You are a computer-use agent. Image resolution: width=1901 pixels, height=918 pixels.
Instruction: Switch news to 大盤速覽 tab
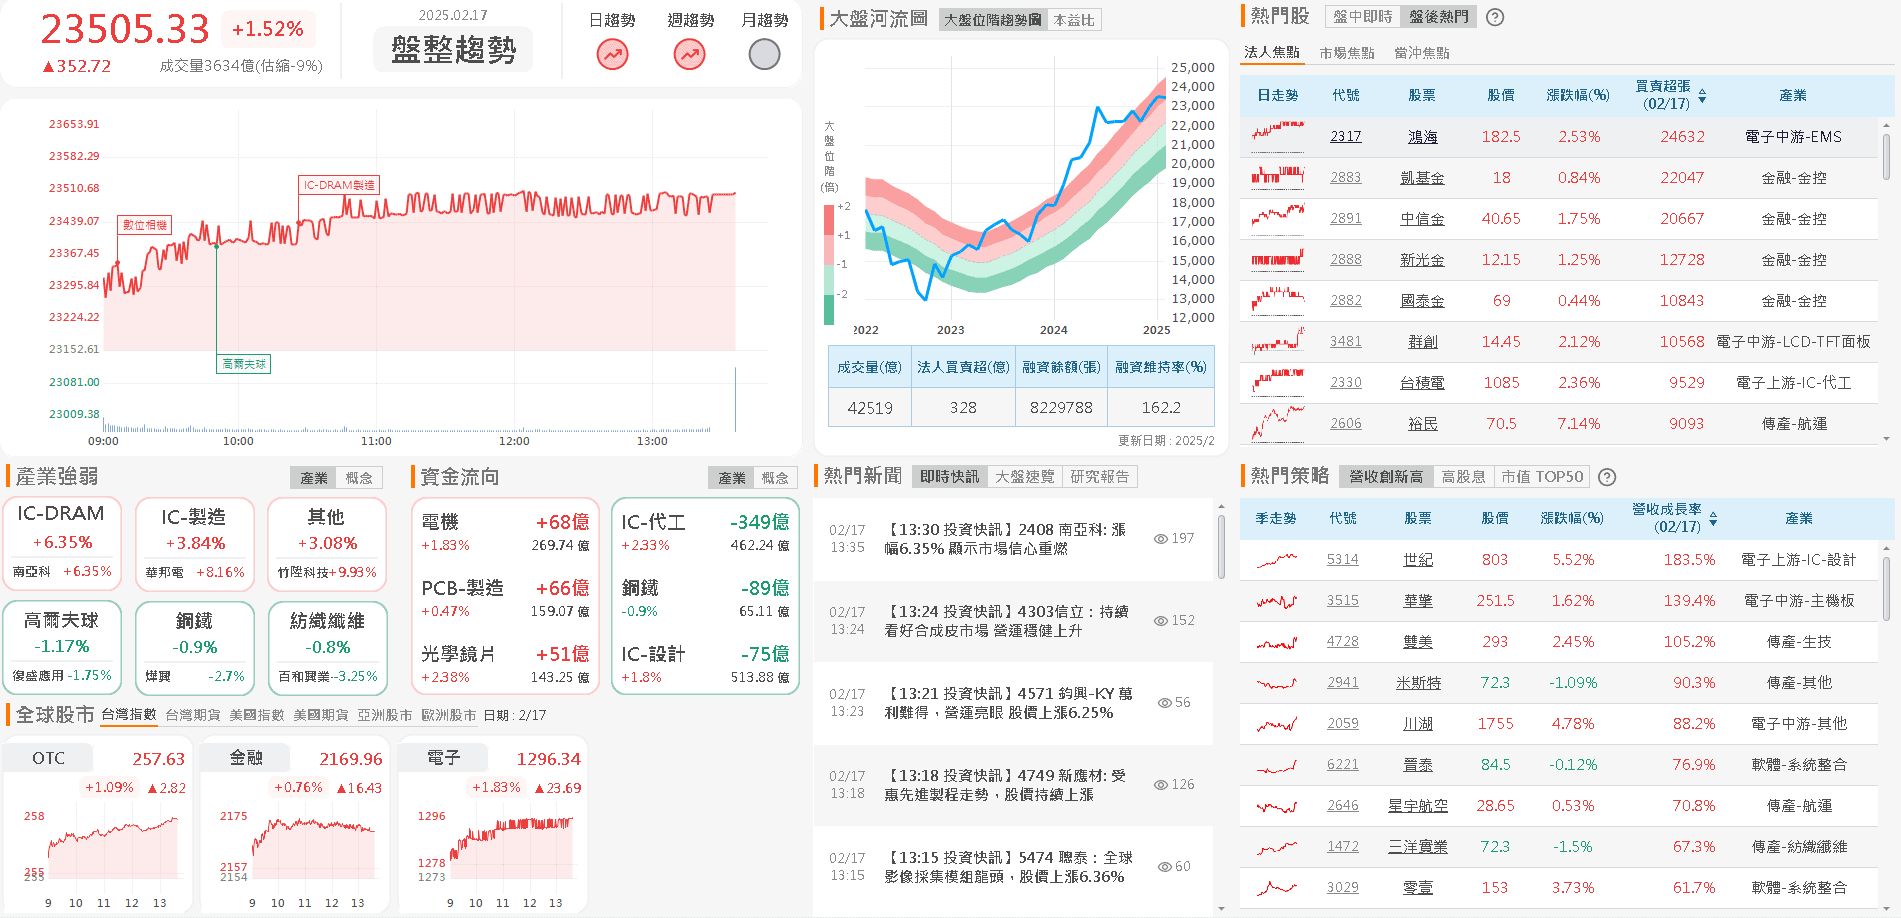pyautogui.click(x=1025, y=477)
